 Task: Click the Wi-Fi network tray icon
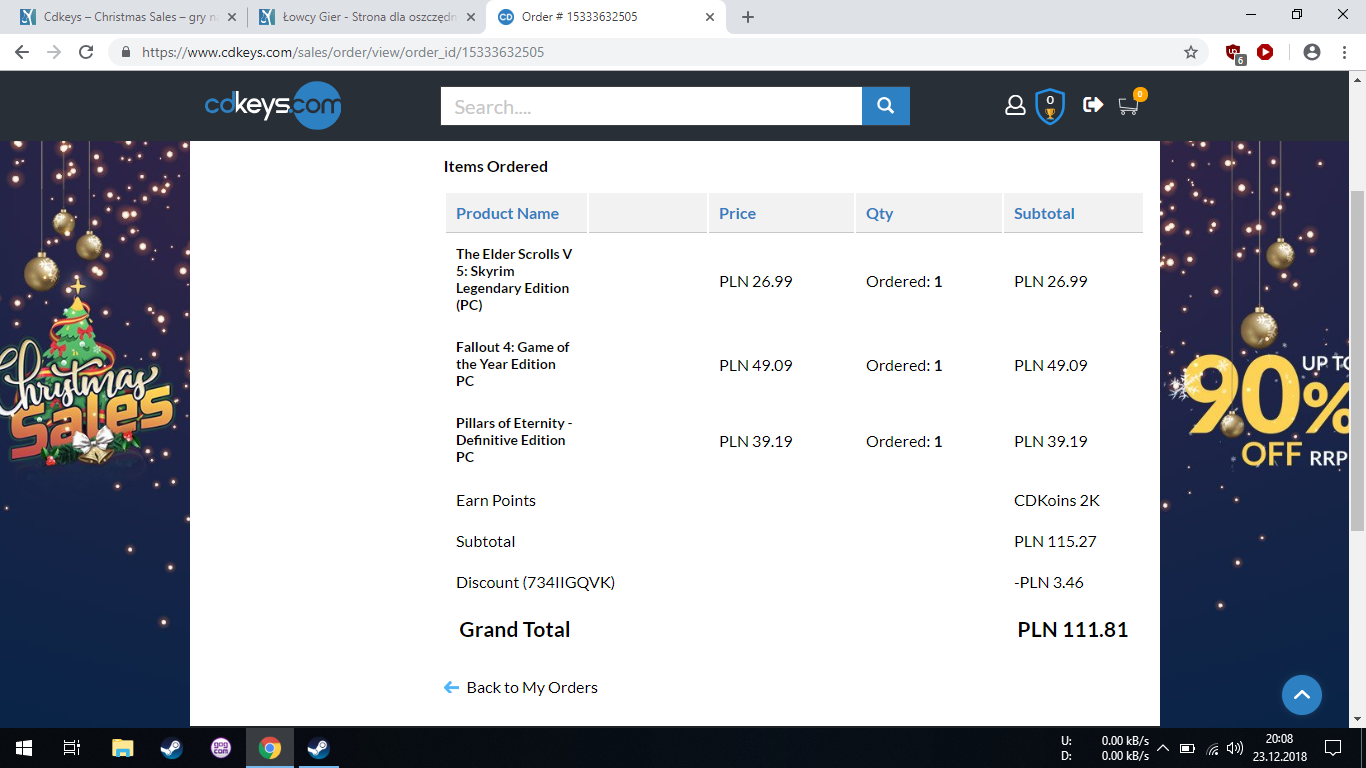click(x=1212, y=748)
